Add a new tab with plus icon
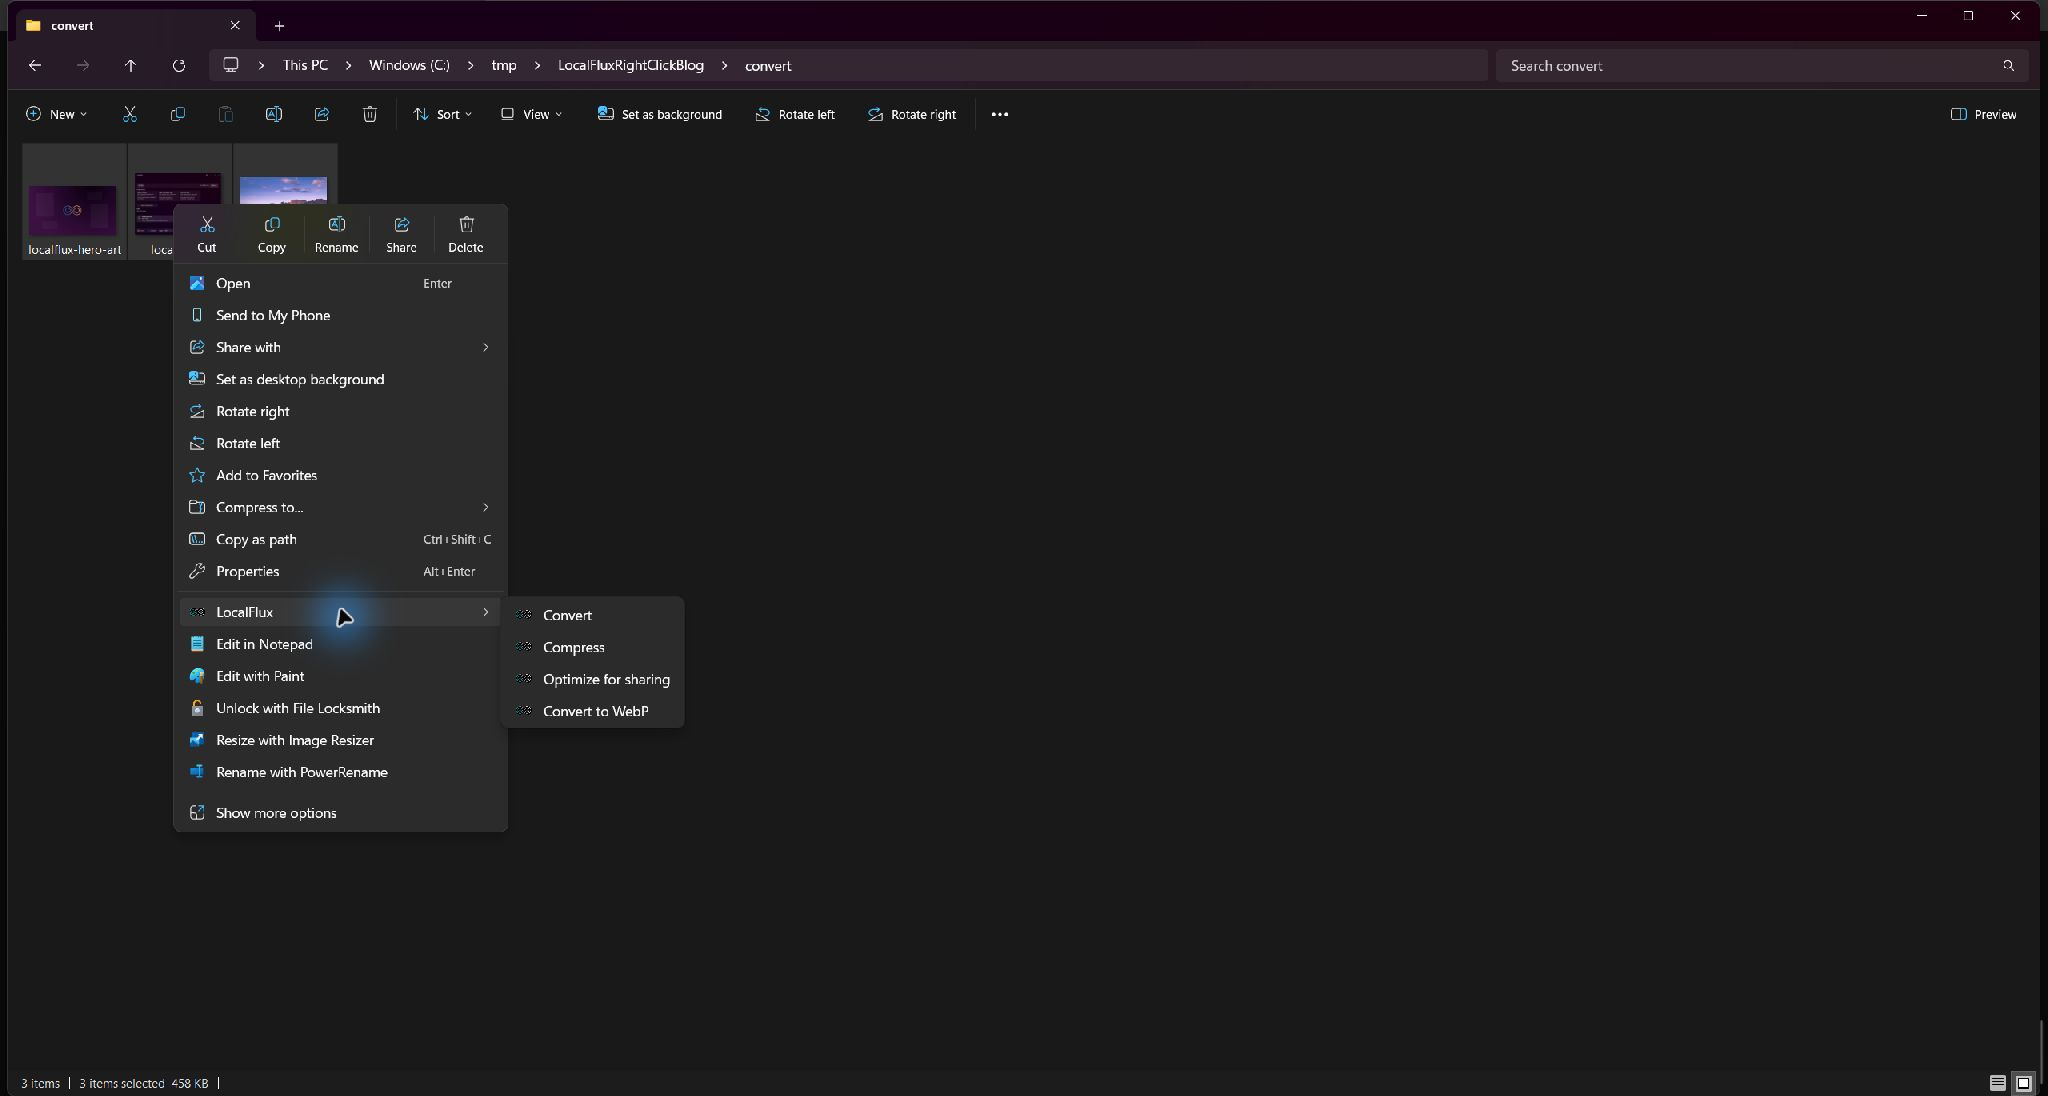The width and height of the screenshot is (2048, 1096). (279, 25)
